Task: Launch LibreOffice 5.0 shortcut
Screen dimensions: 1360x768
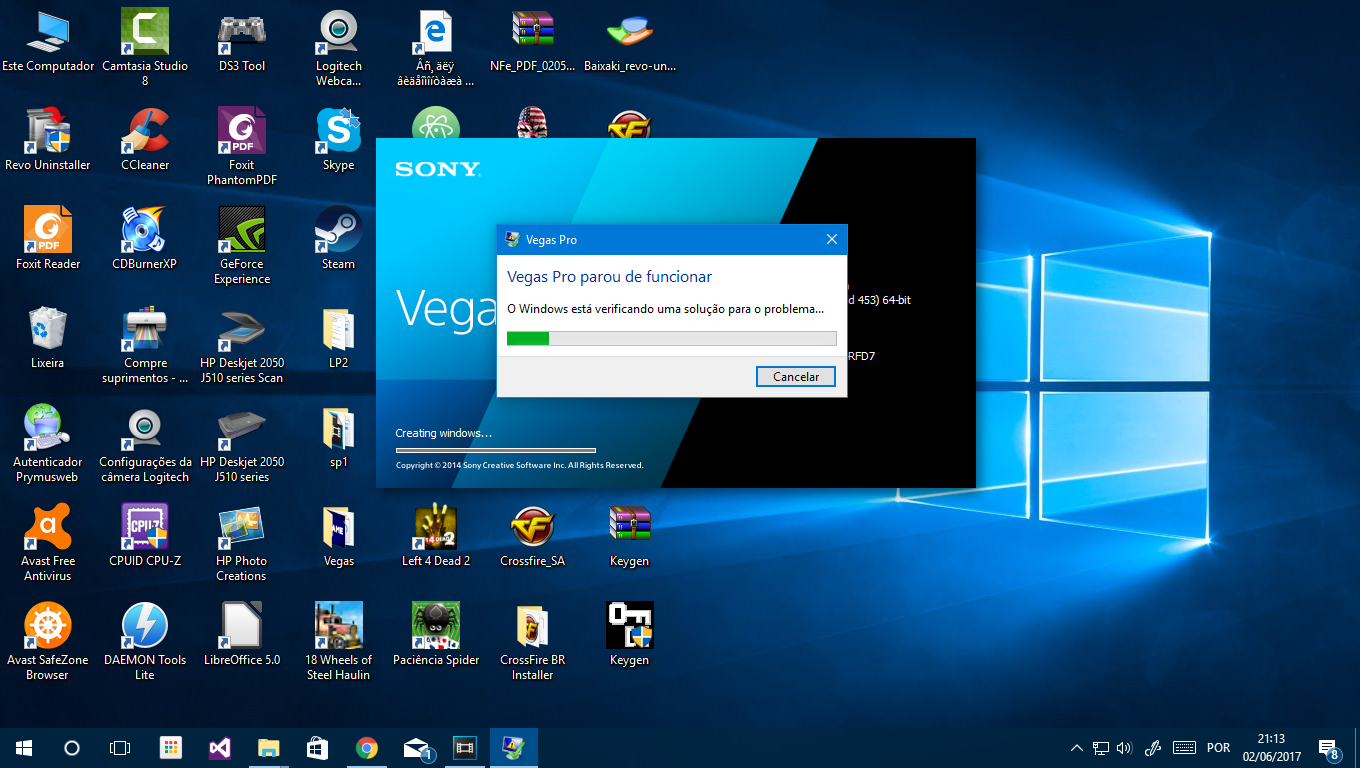Action: click(x=242, y=635)
